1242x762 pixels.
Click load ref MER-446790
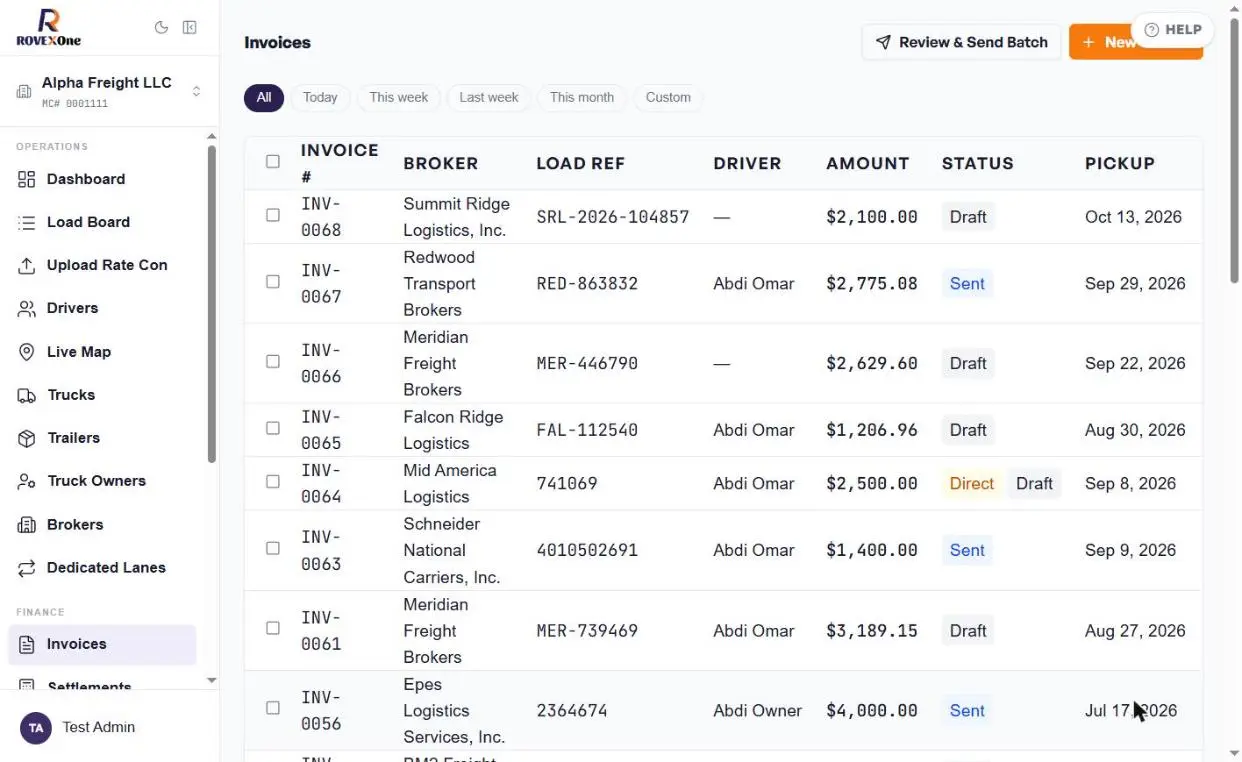(586, 364)
